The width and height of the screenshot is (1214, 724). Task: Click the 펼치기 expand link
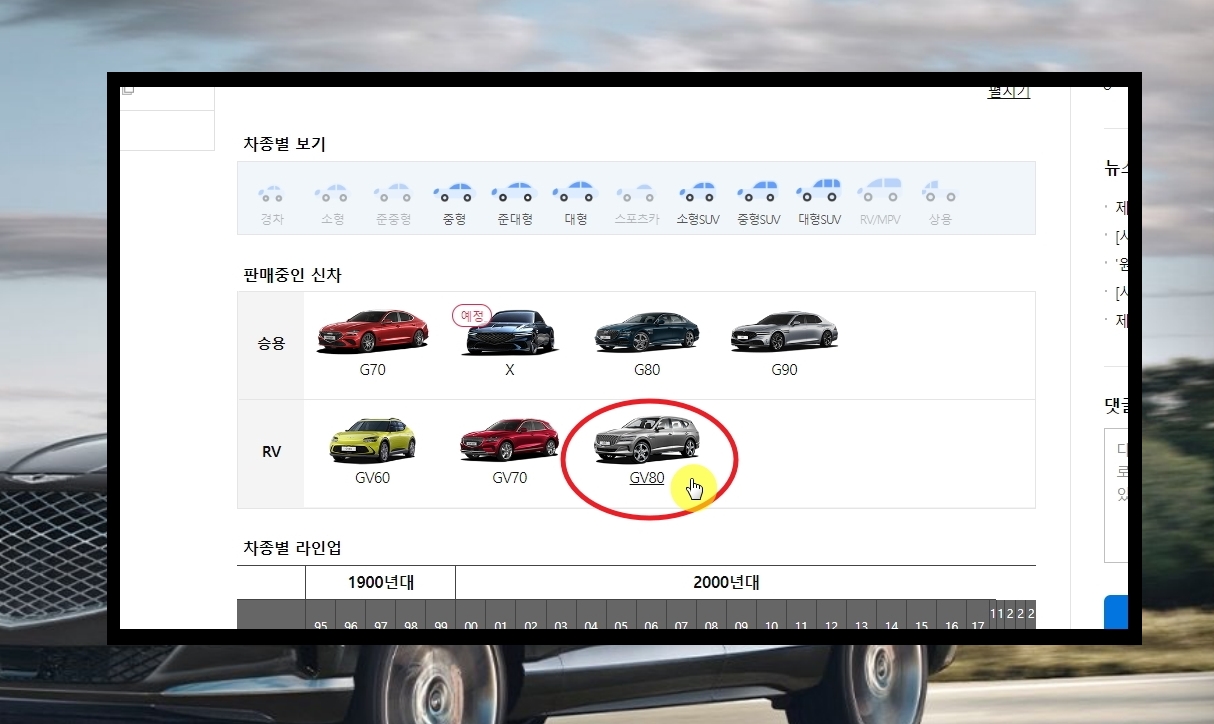[1008, 93]
